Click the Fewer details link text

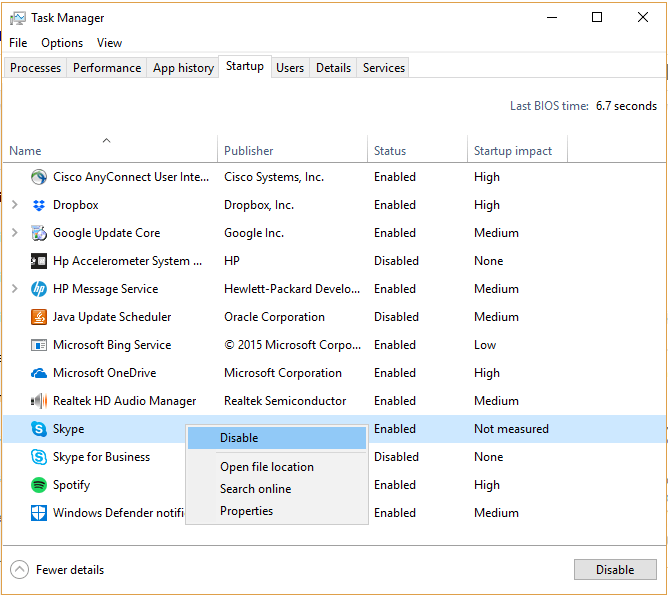coord(70,570)
